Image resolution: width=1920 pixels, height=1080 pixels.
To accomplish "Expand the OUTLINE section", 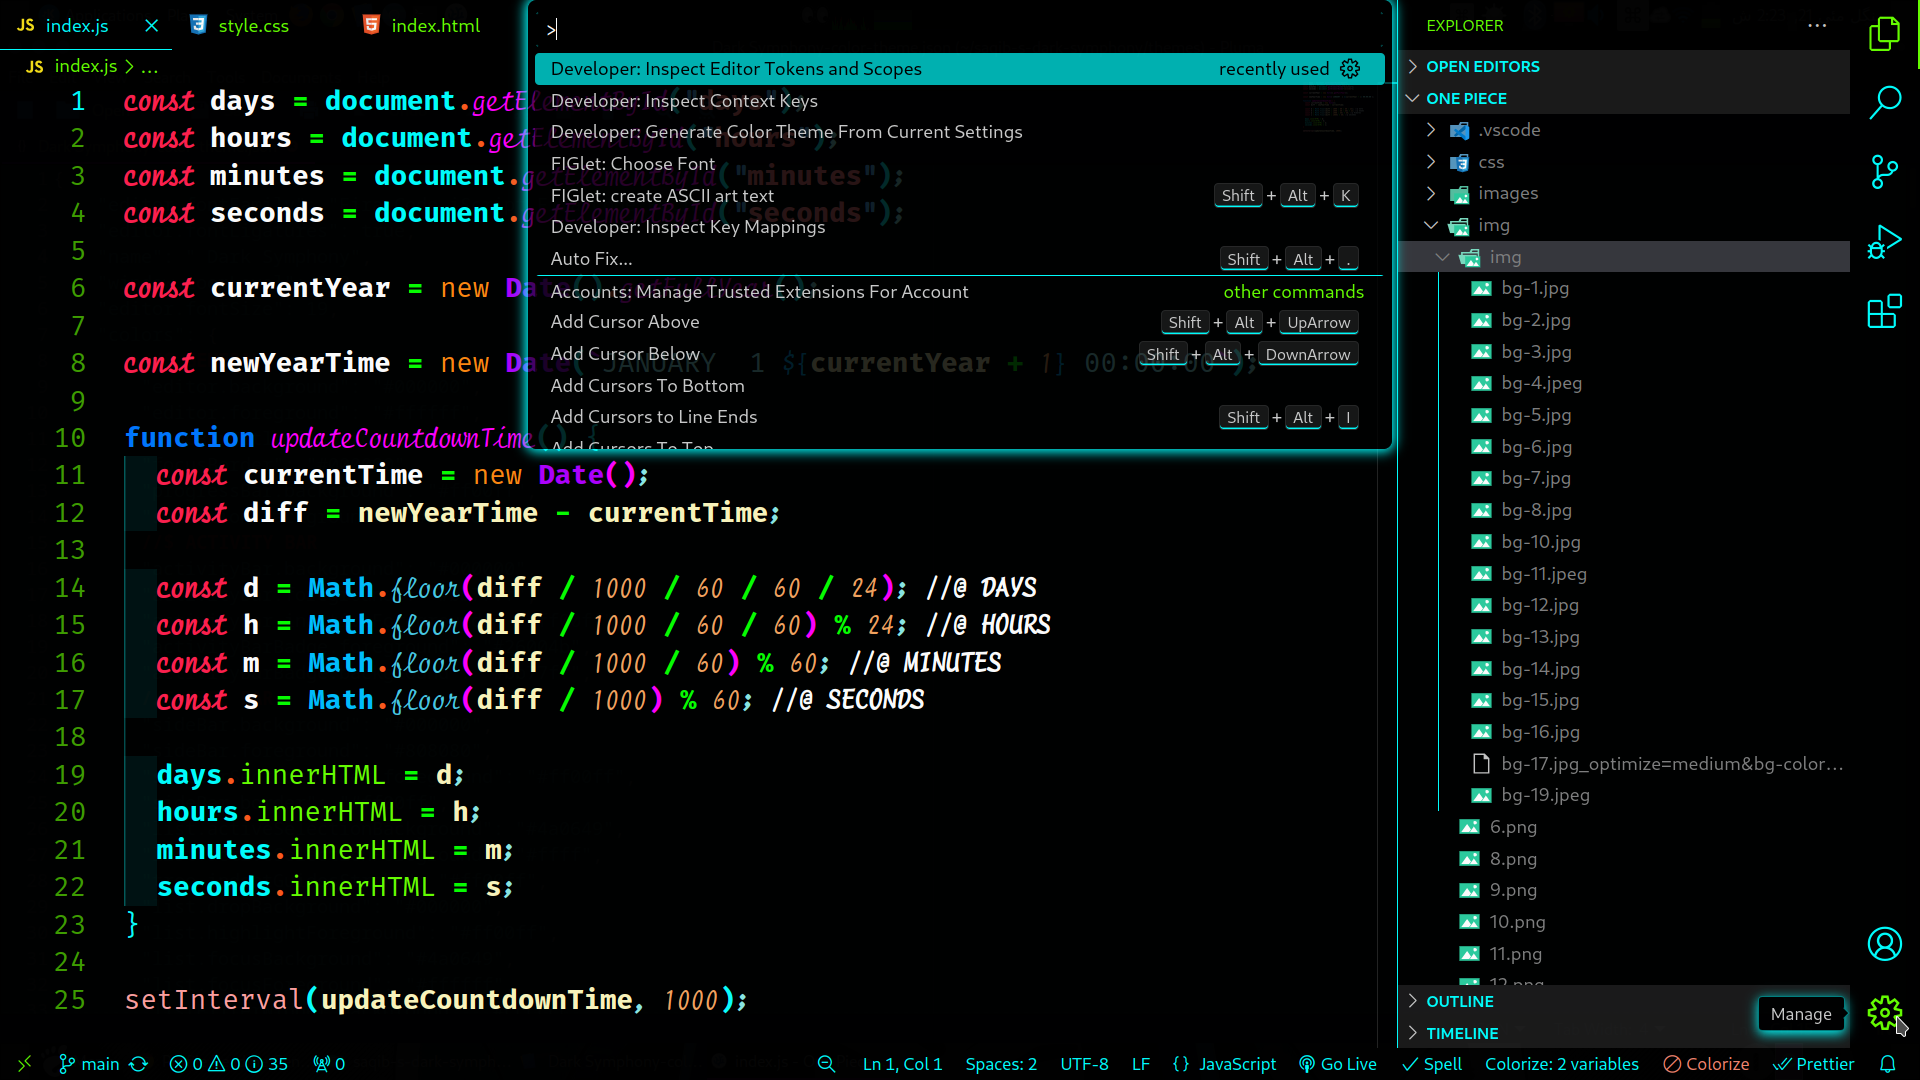I will [1459, 1002].
